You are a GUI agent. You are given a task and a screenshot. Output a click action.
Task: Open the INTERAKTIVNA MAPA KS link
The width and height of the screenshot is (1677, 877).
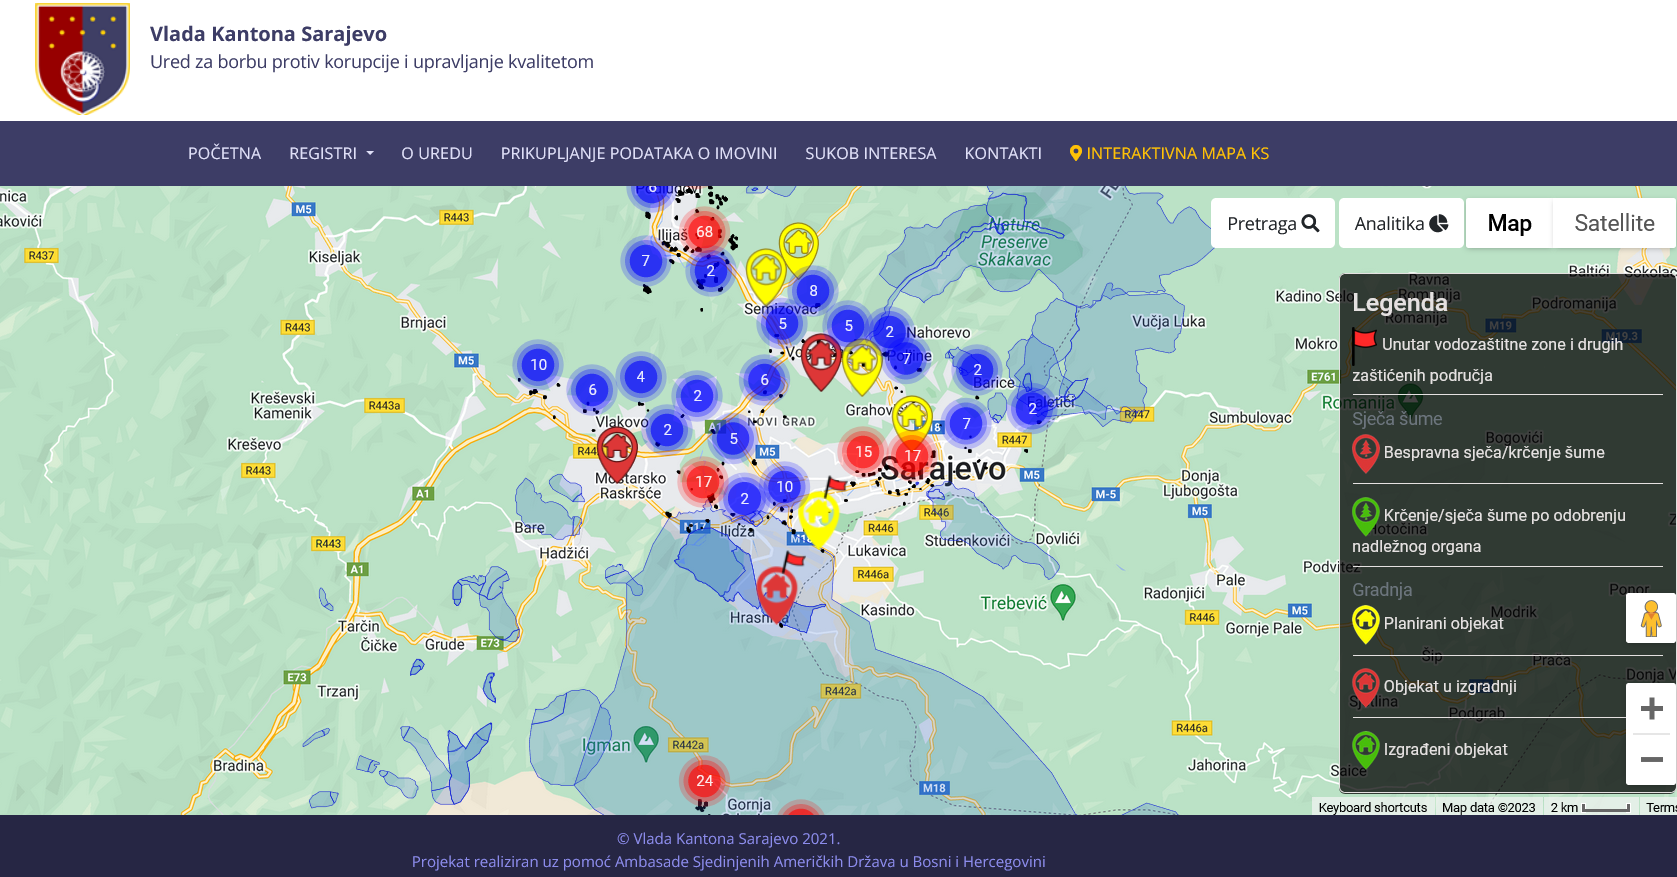[1168, 154]
